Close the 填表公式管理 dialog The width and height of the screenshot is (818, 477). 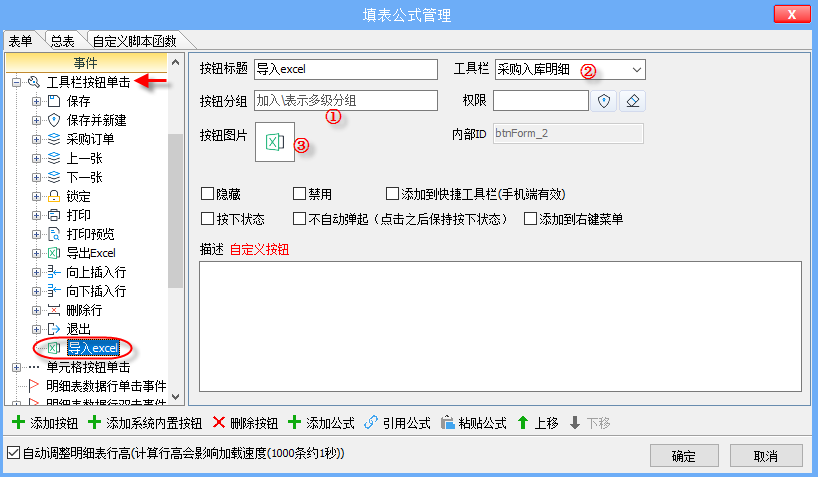pos(791,14)
